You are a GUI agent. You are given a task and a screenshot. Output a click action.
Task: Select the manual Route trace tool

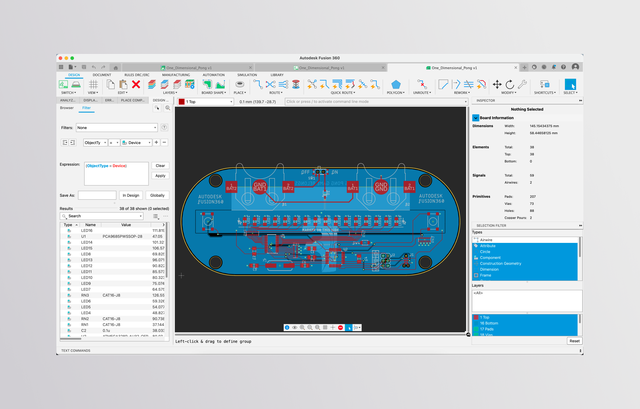[258, 84]
